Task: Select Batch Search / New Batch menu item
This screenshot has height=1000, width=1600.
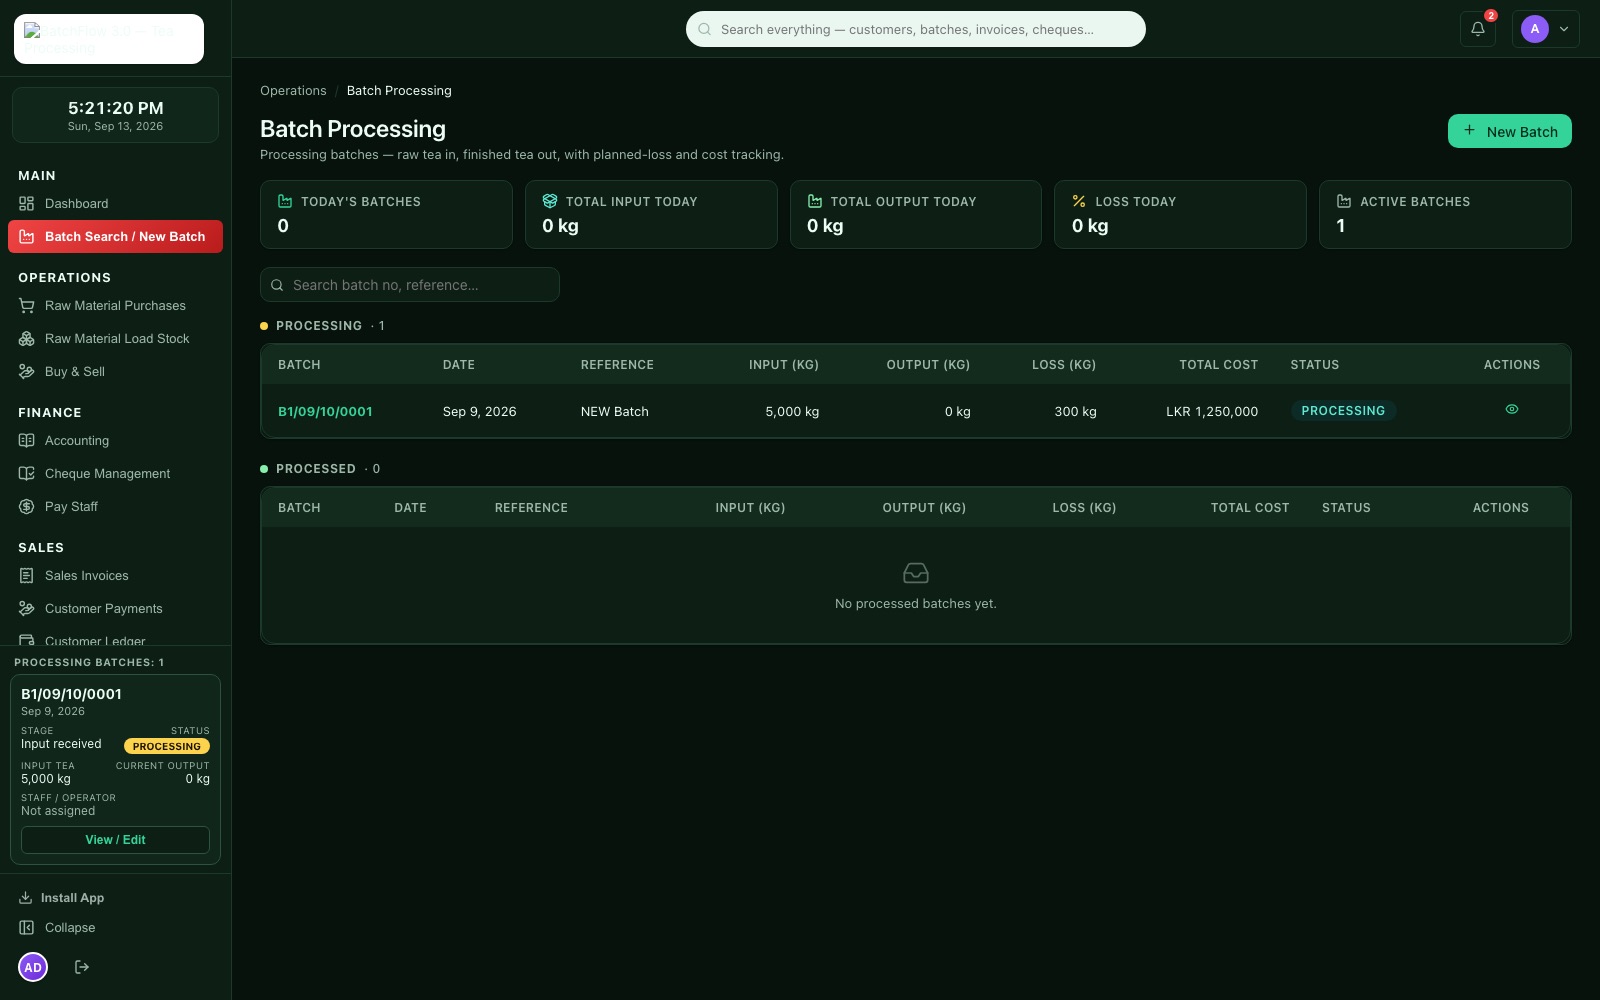Action: [x=115, y=236]
